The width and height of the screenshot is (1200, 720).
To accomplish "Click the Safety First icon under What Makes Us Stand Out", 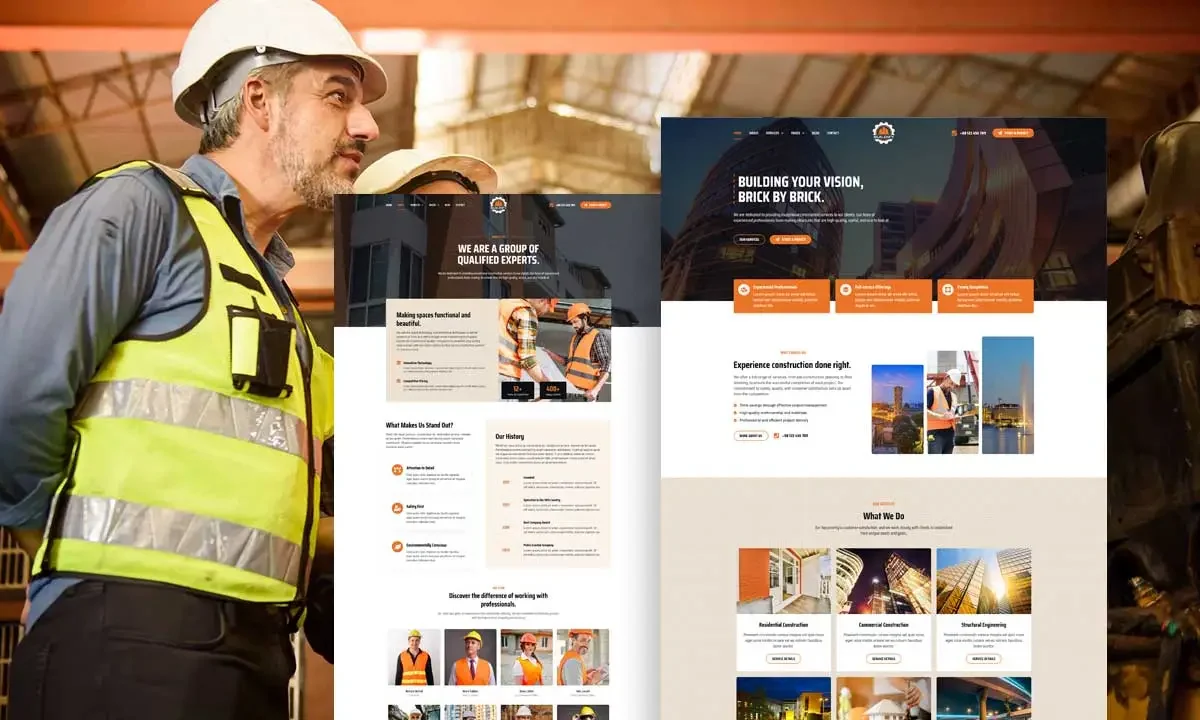I will click(x=397, y=507).
